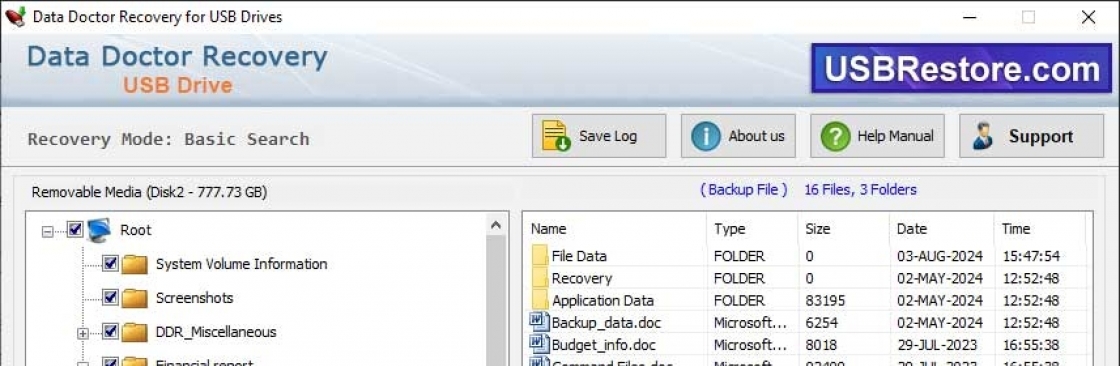Screen dimensions: 1120x366
Task: Click the blue info icon in About us
Action: [x=706, y=136]
